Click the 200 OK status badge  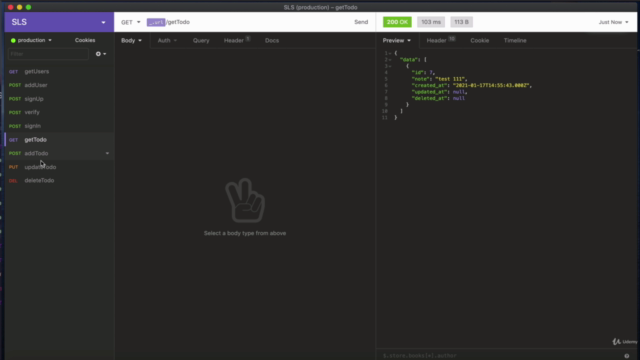(397, 22)
